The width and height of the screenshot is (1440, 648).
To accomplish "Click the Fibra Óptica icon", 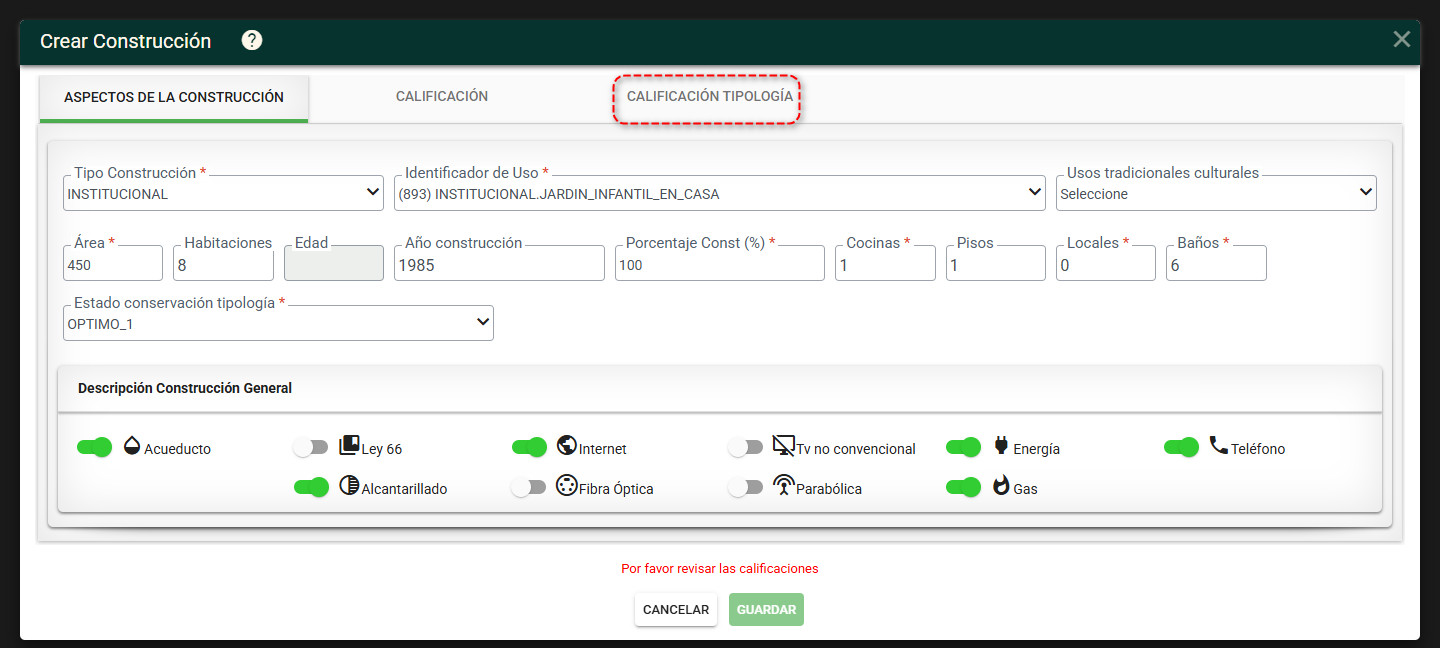I will 567,487.
